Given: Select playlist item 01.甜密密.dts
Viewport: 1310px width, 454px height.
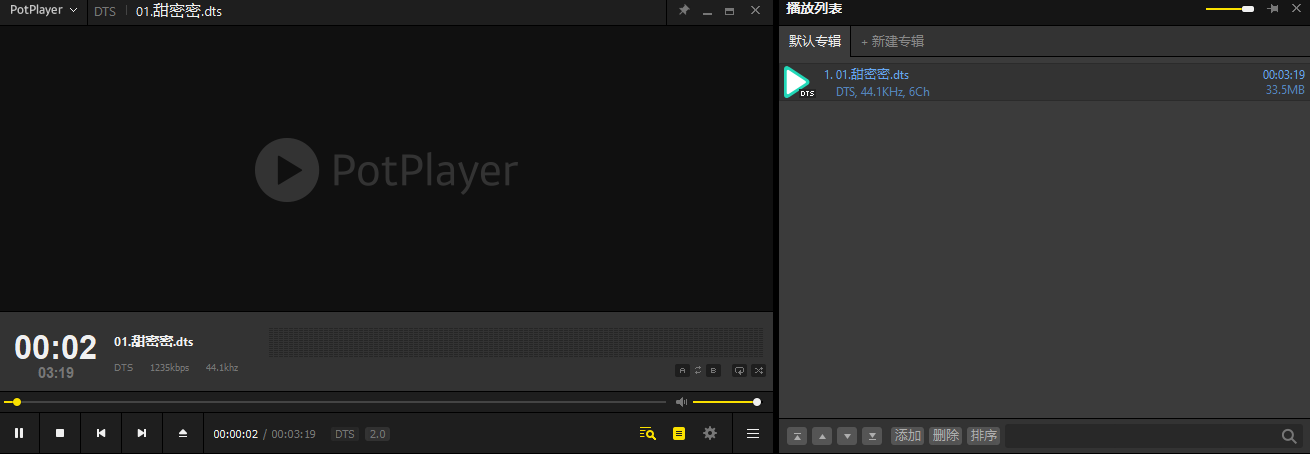Looking at the screenshot, I should tap(1044, 82).
